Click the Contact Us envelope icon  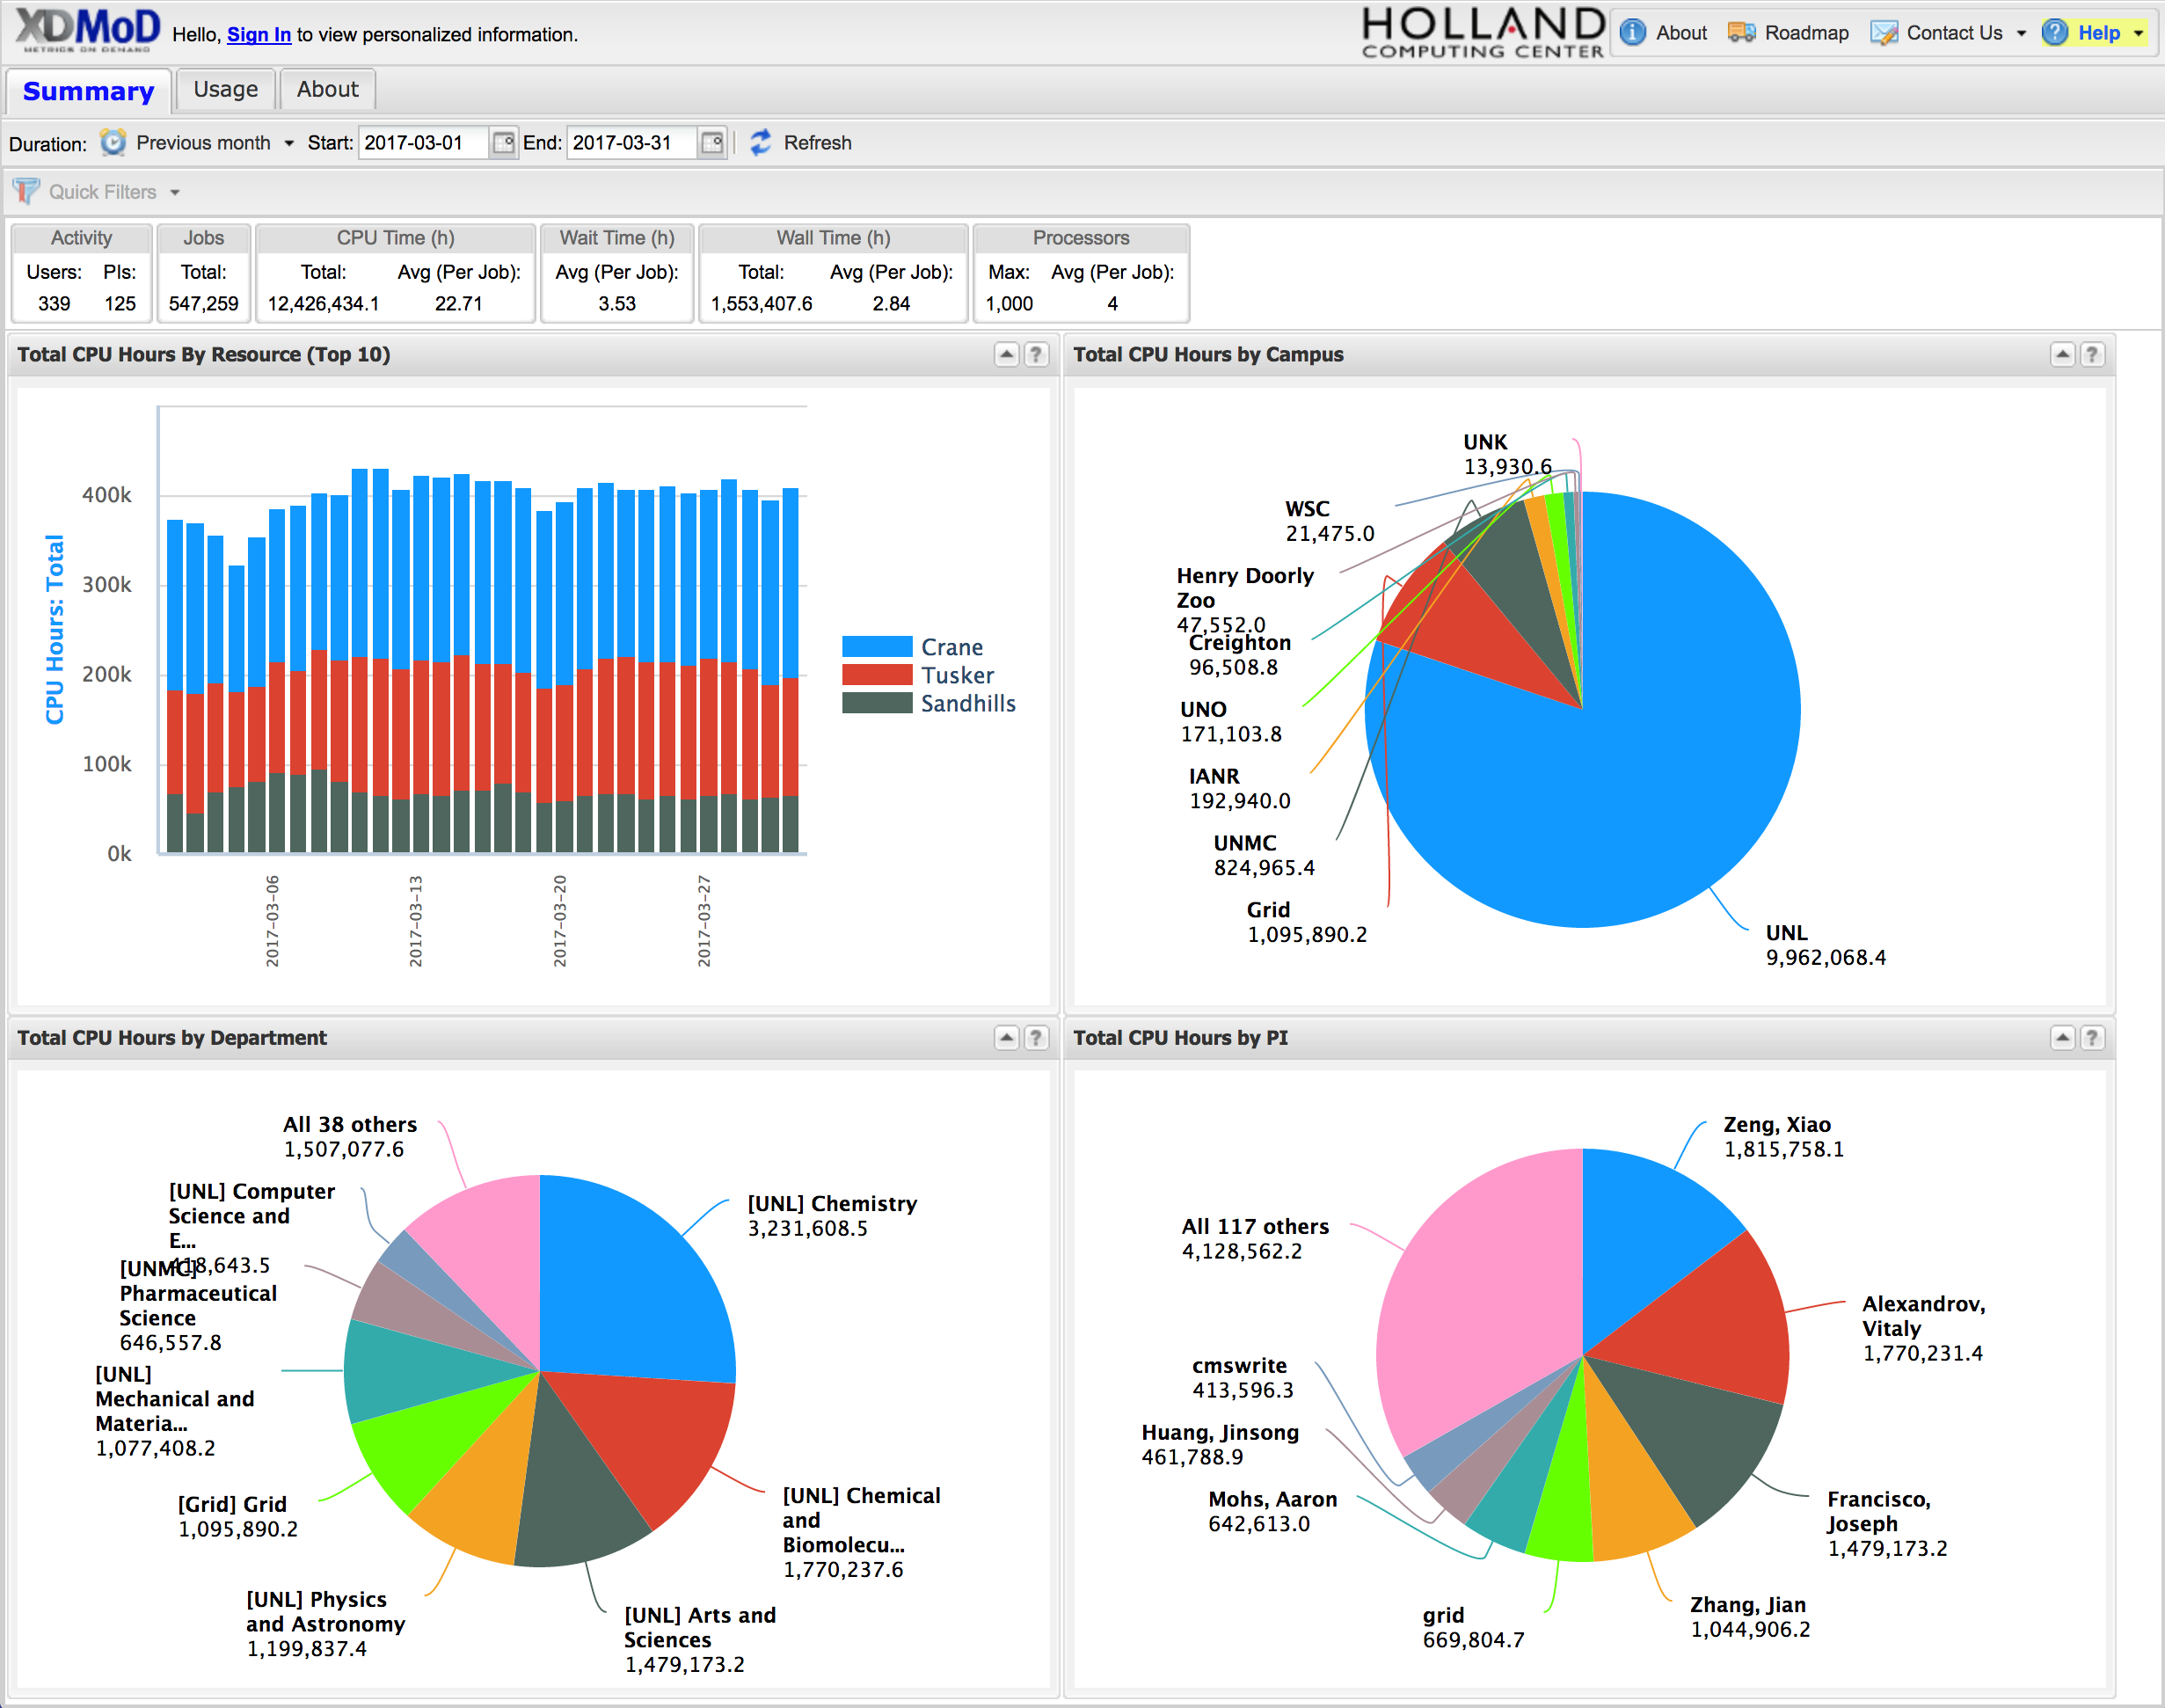click(x=1883, y=33)
